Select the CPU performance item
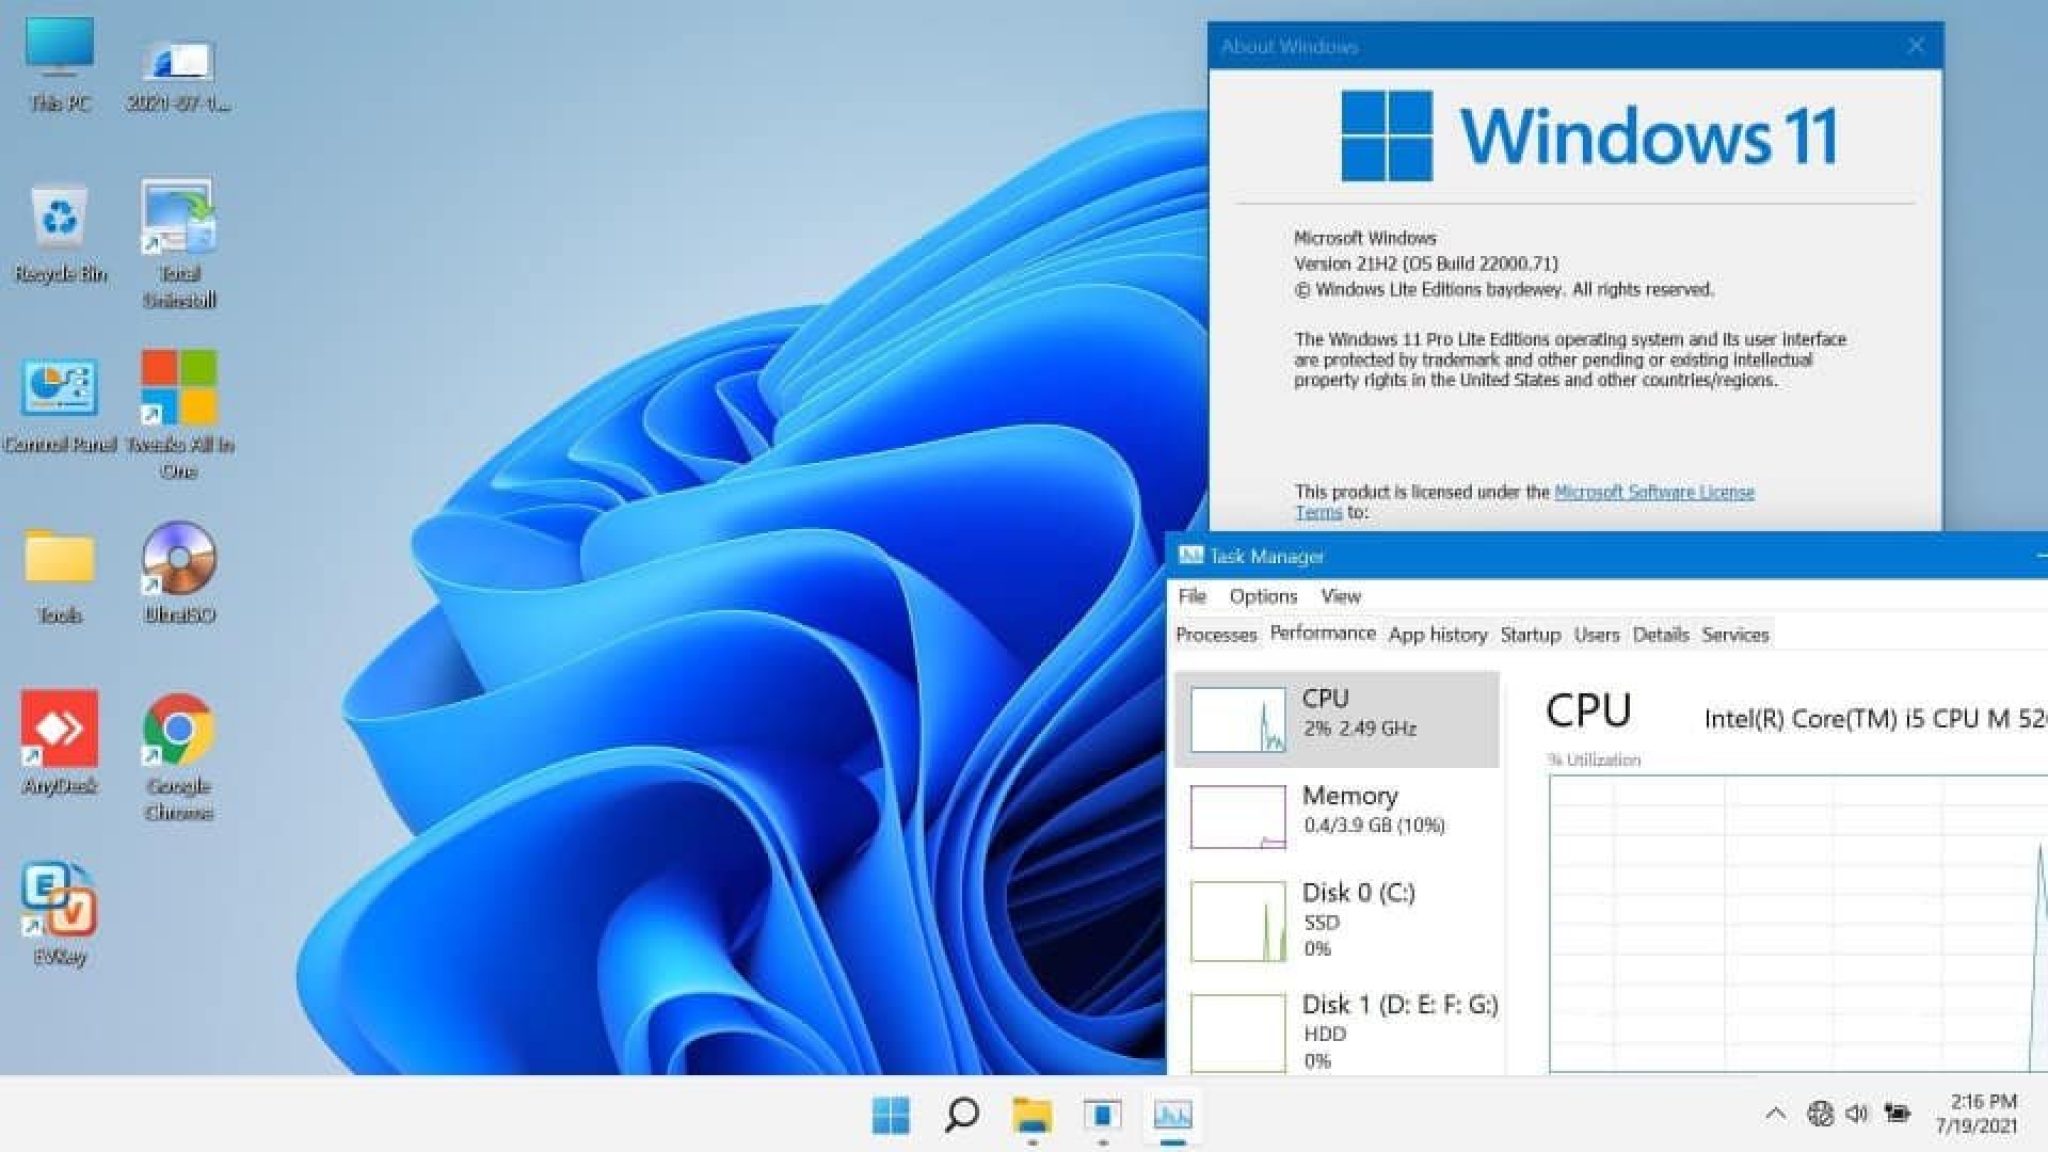 tap(1337, 719)
